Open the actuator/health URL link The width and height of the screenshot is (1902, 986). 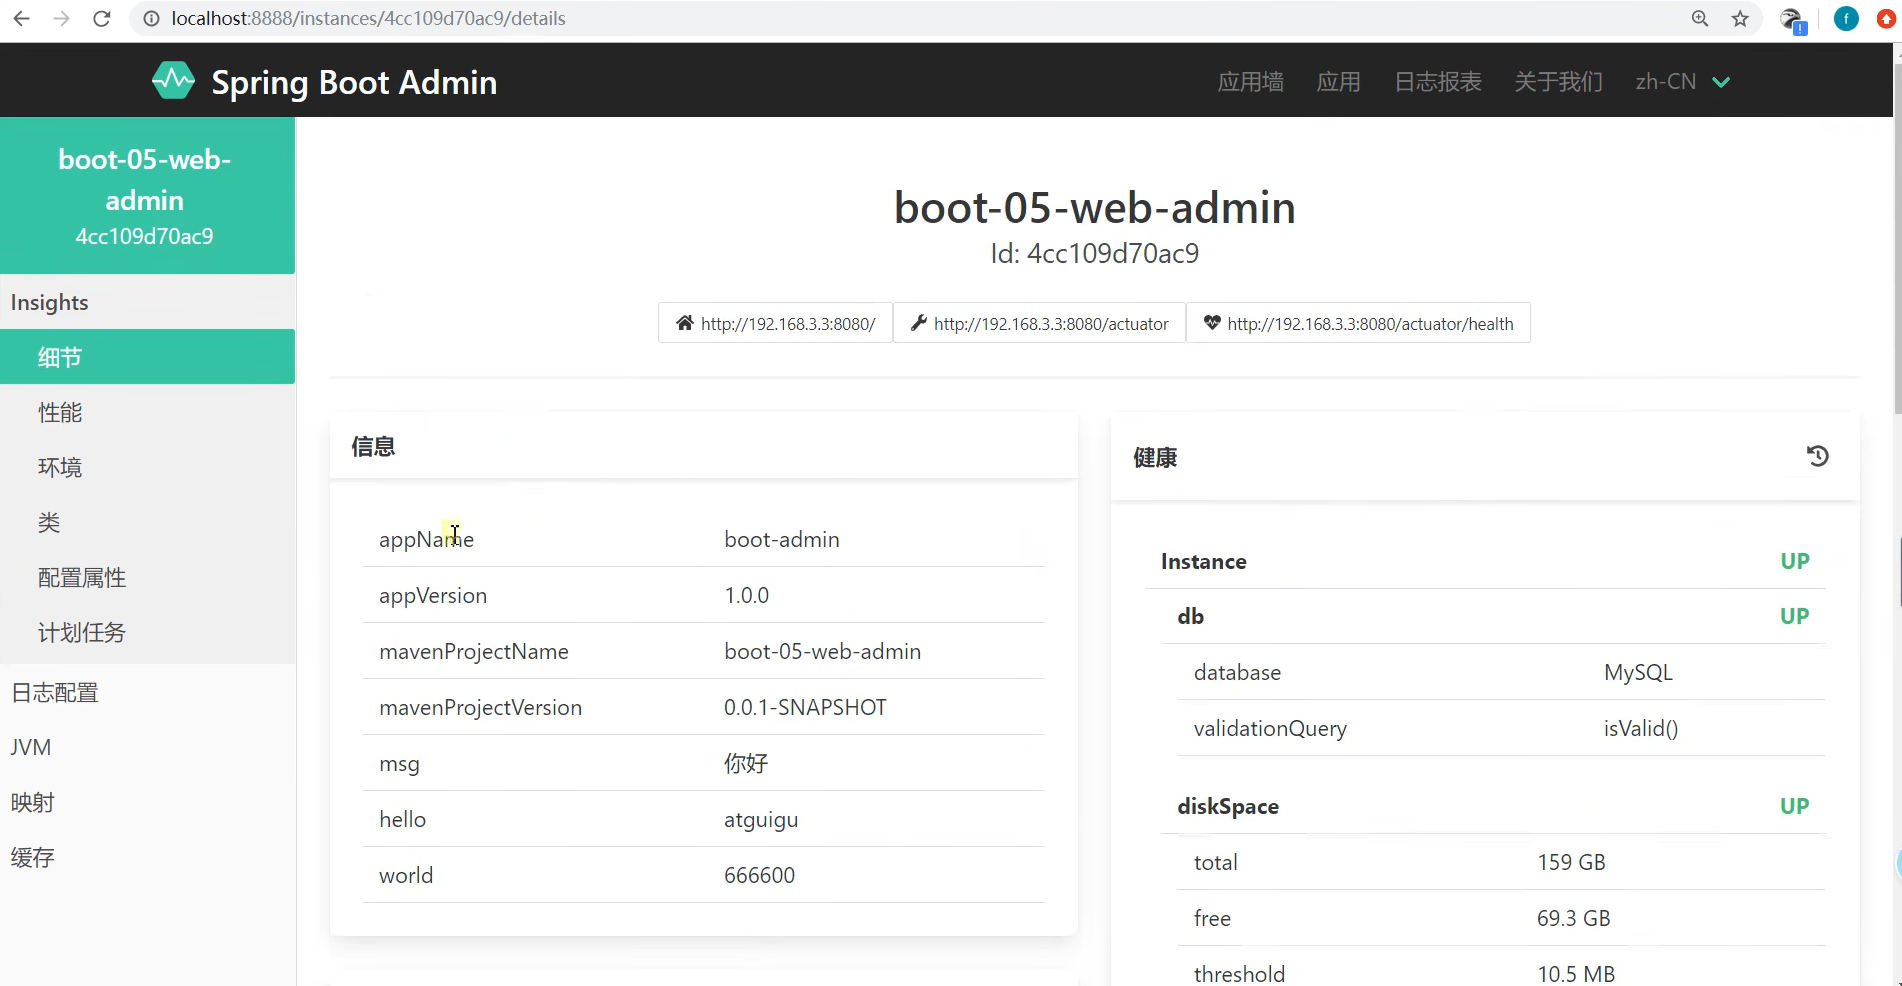pyautogui.click(x=1358, y=323)
